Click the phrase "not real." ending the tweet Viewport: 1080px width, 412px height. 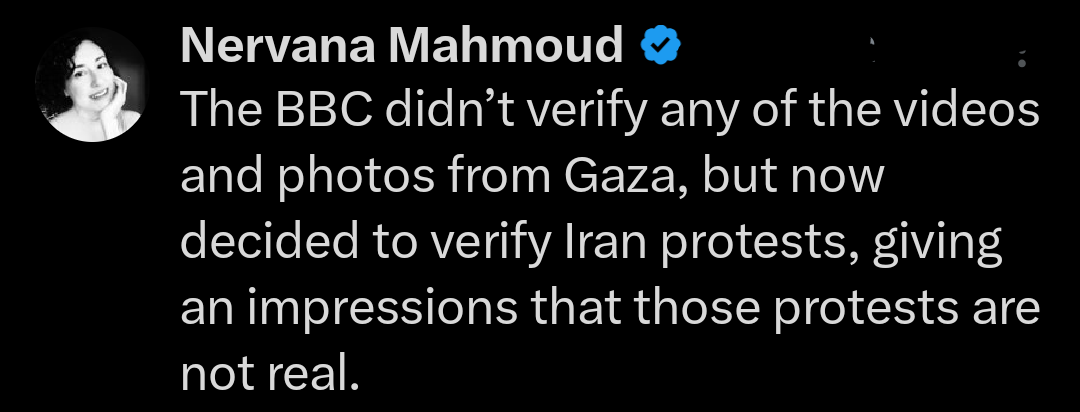(268, 373)
